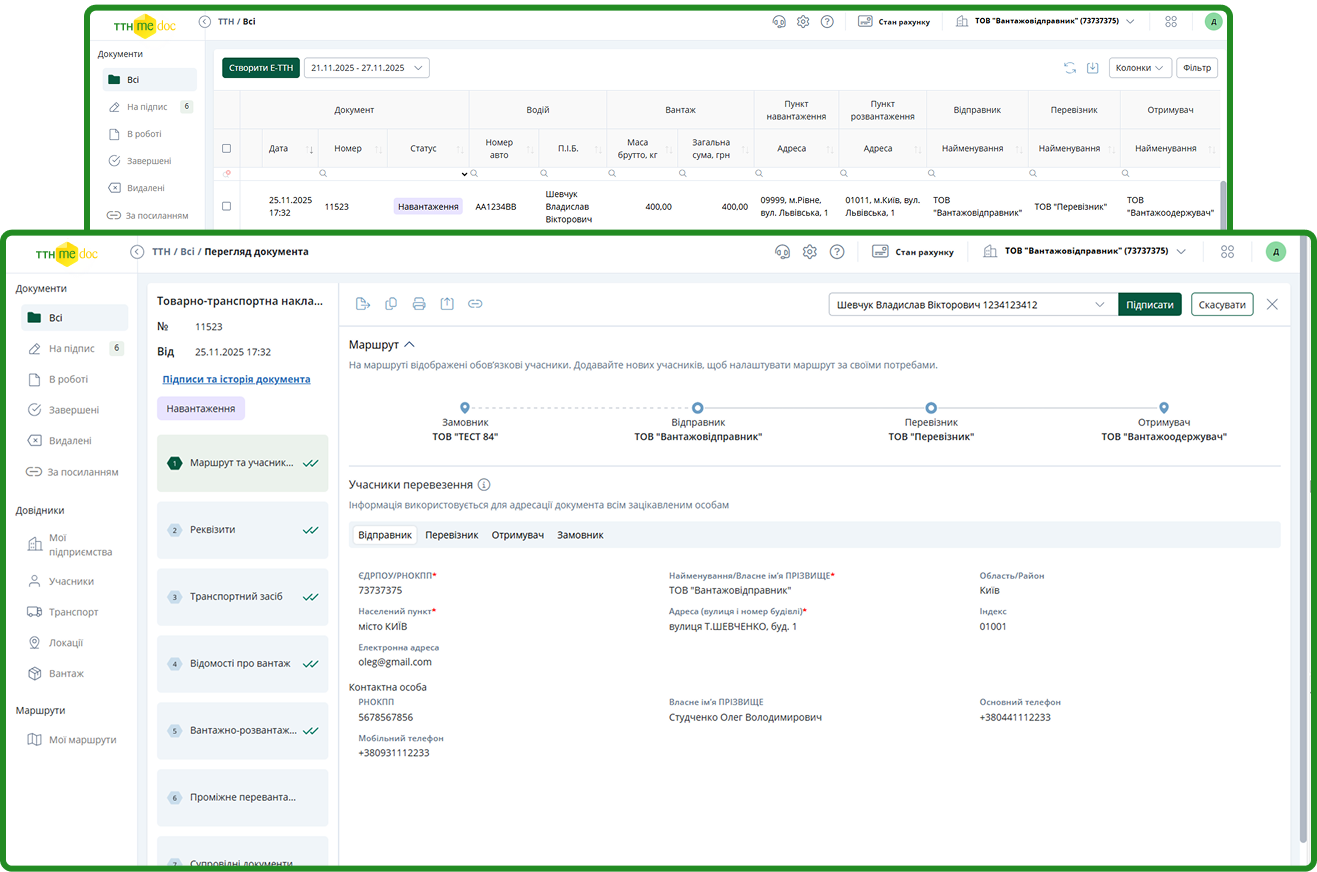Select the Транспортний засіб step

(242, 597)
